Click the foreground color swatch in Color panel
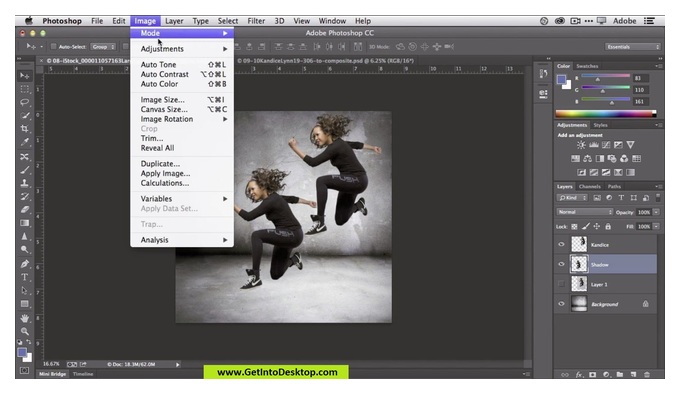680x394 pixels. click(x=562, y=79)
